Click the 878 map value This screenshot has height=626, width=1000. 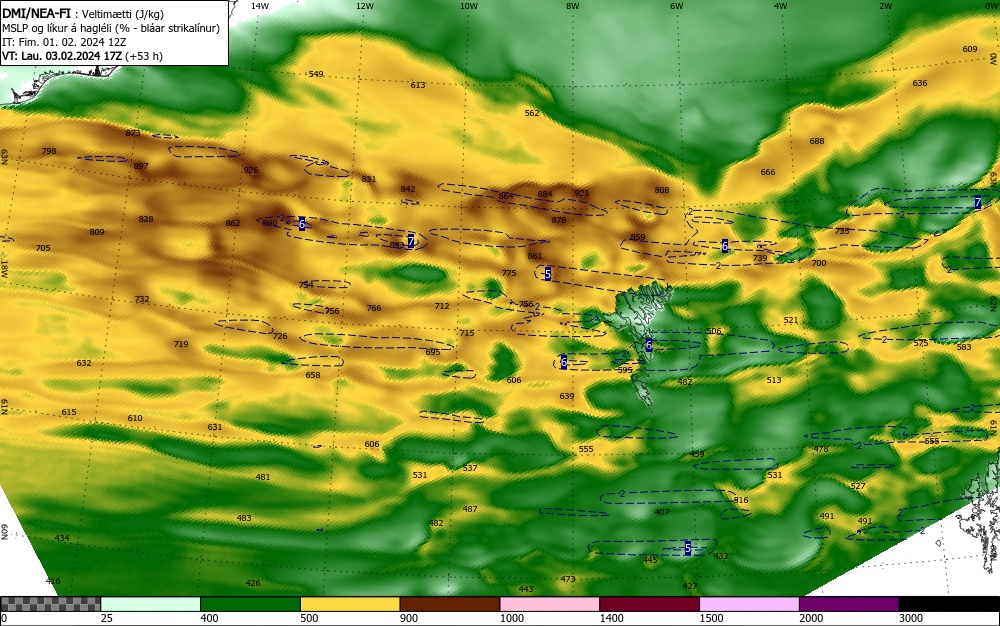(559, 220)
